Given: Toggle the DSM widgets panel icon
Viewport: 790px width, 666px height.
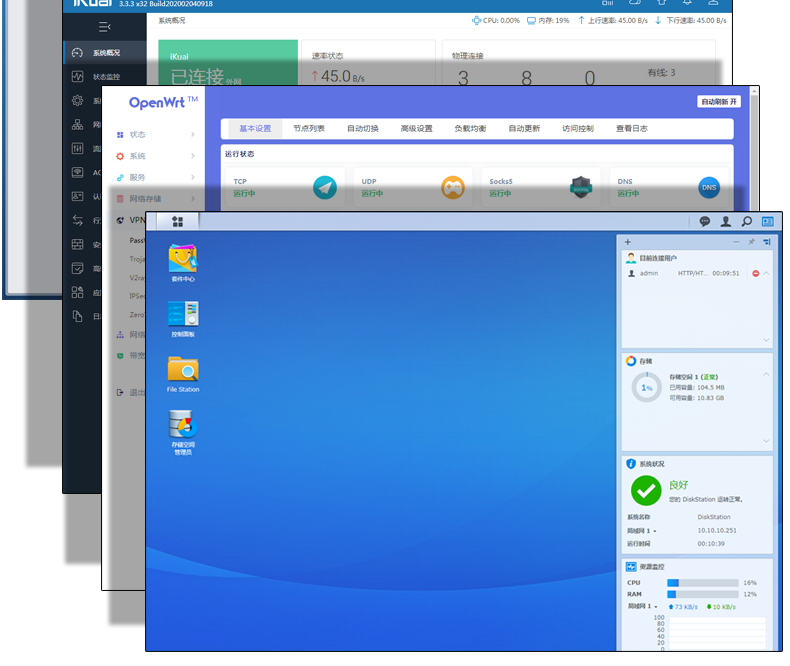Looking at the screenshot, I should [x=767, y=221].
